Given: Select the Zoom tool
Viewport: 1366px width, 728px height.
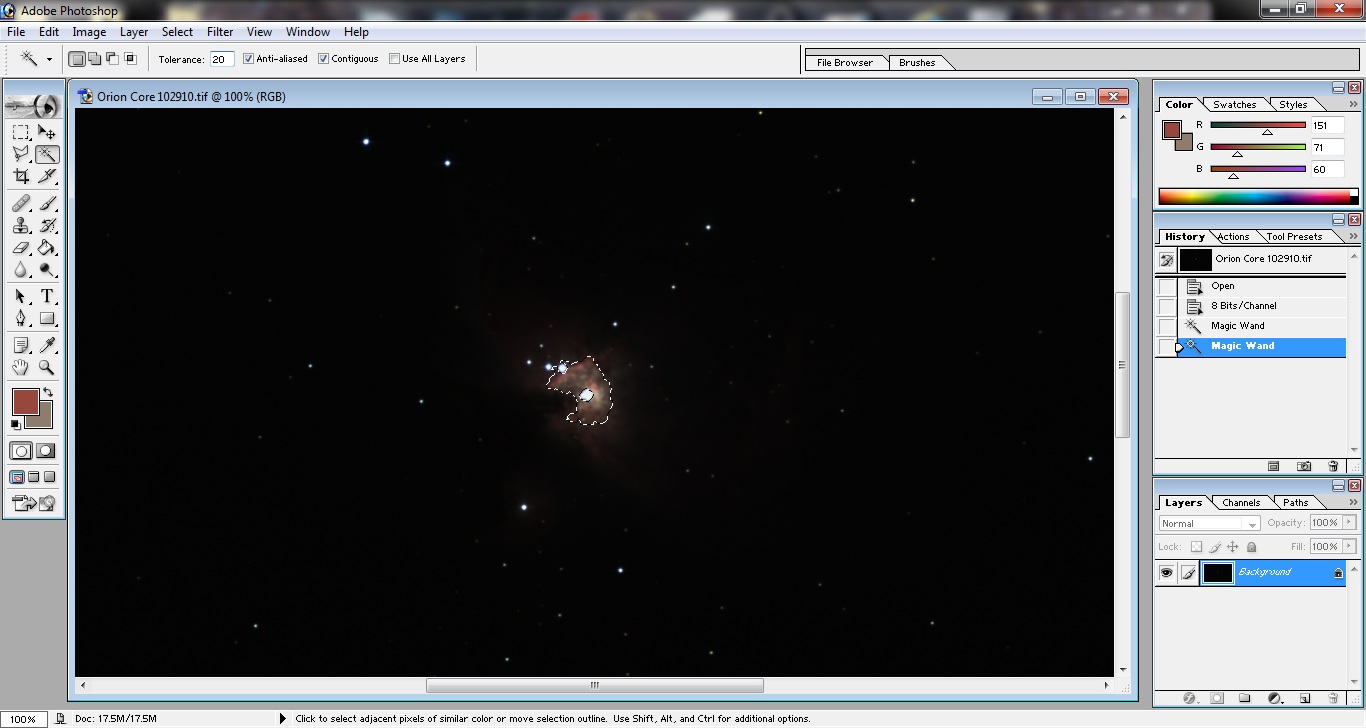Looking at the screenshot, I should tap(47, 367).
